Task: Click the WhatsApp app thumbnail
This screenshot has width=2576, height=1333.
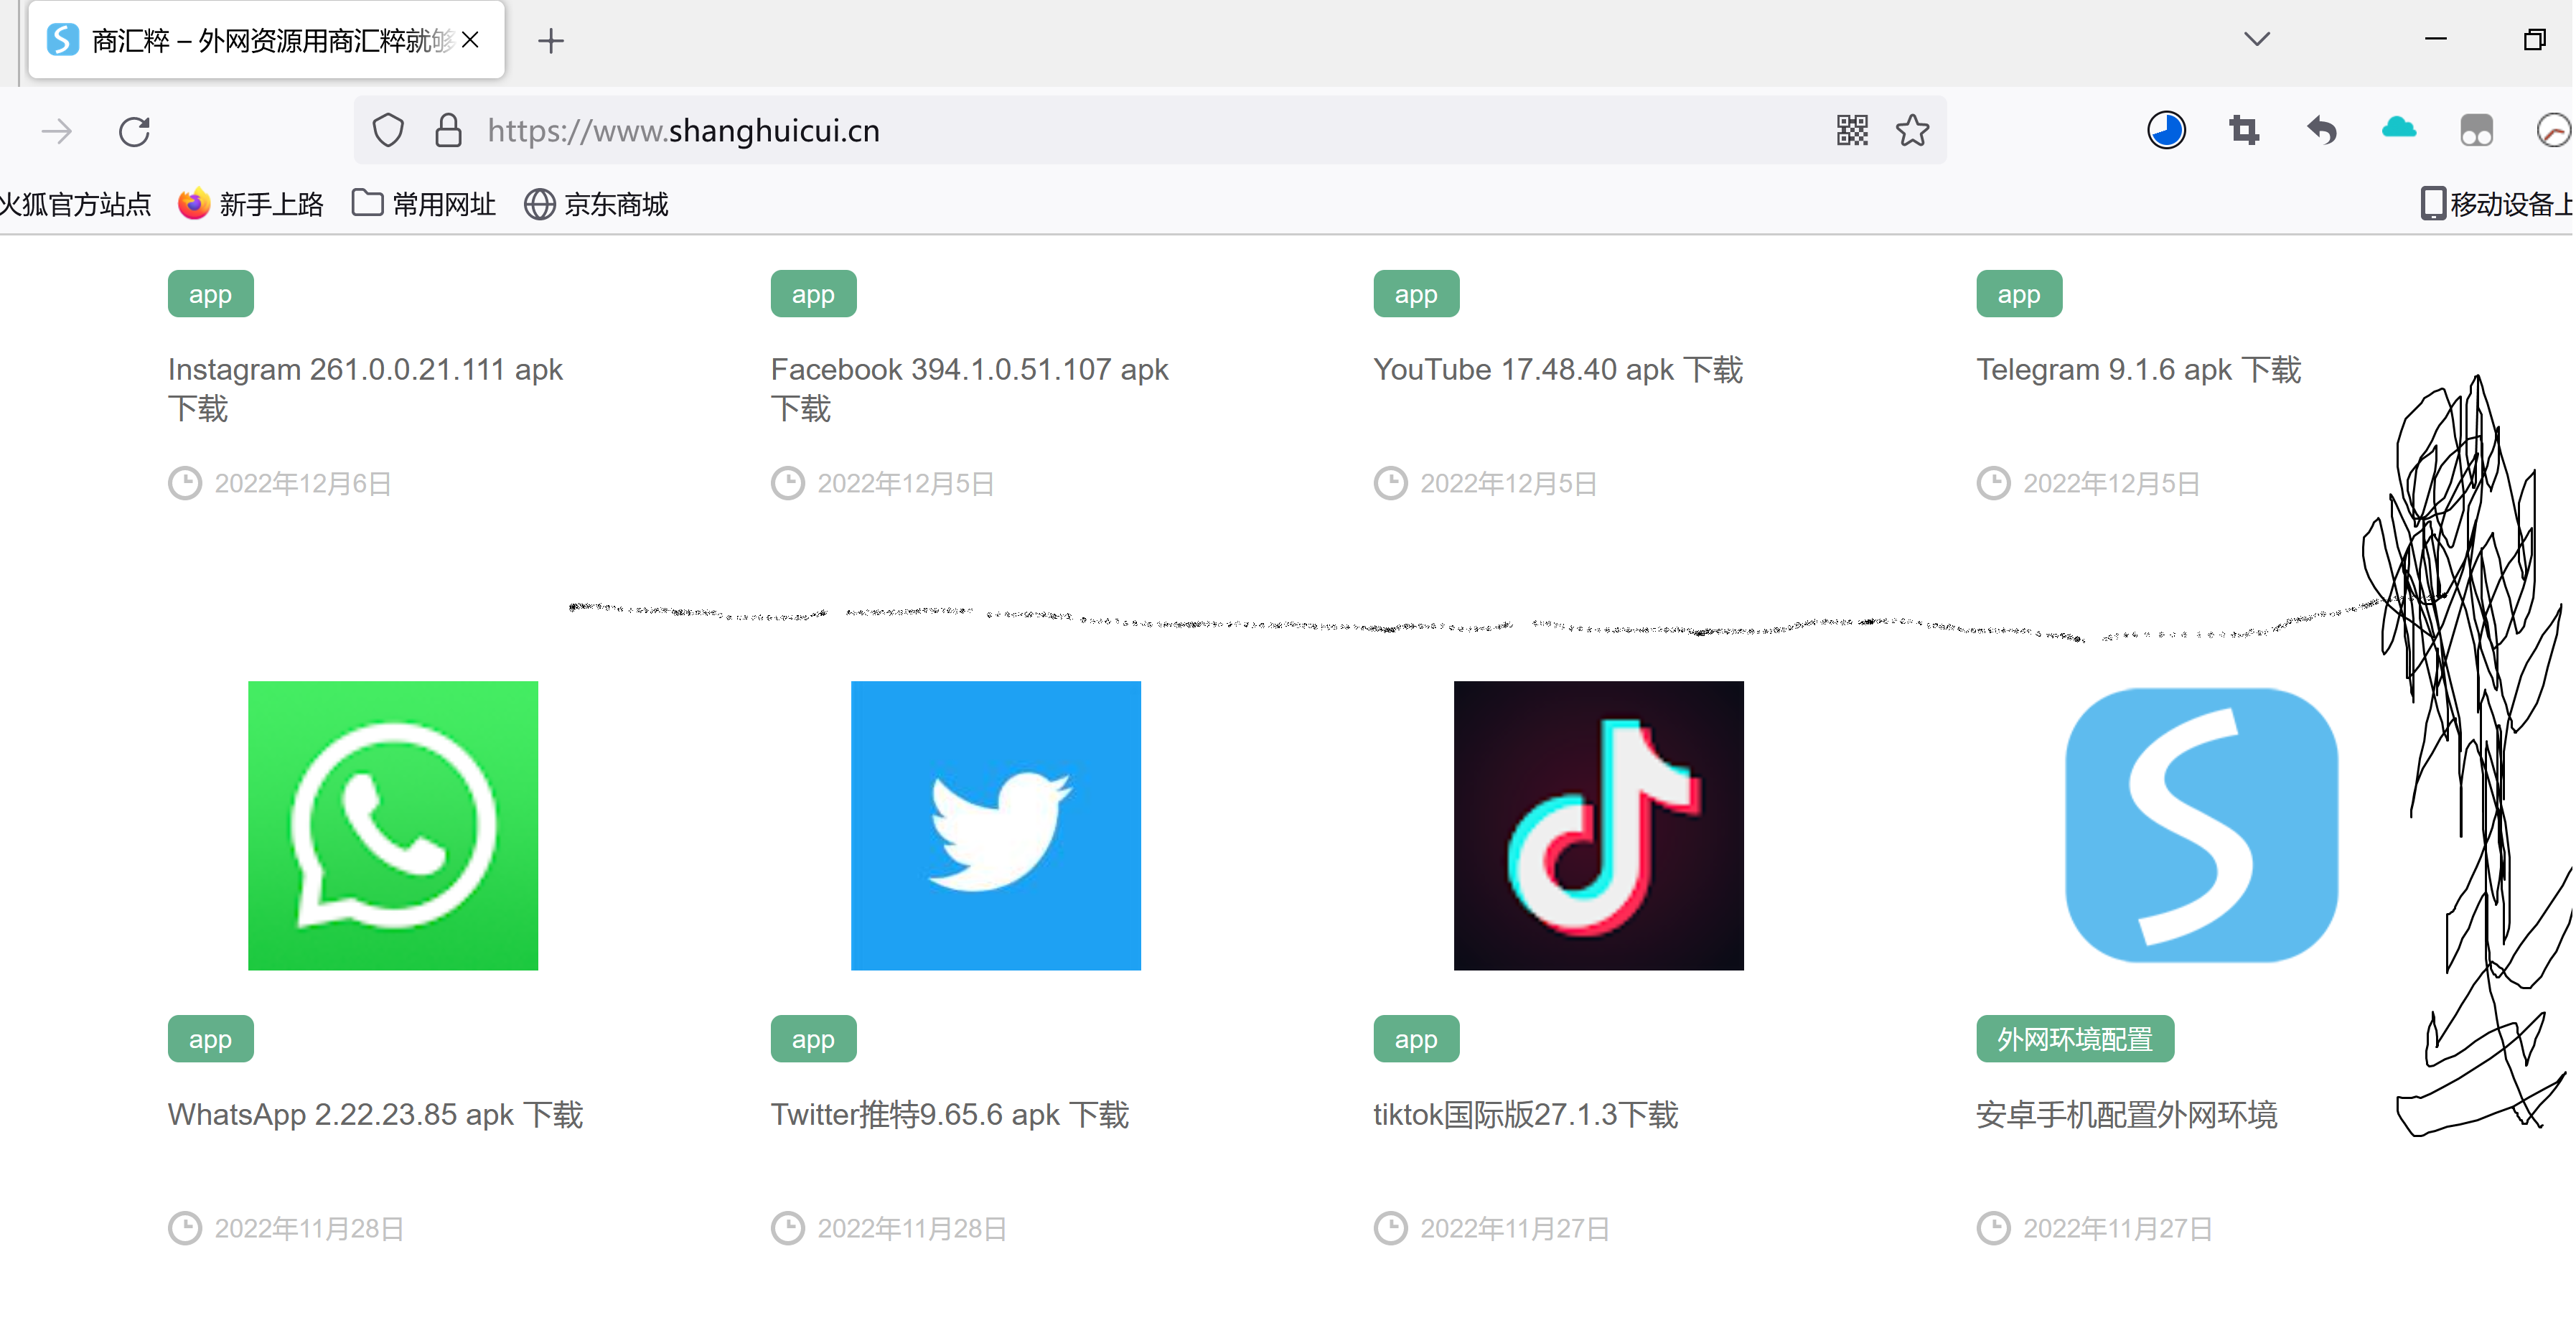Action: tap(393, 825)
